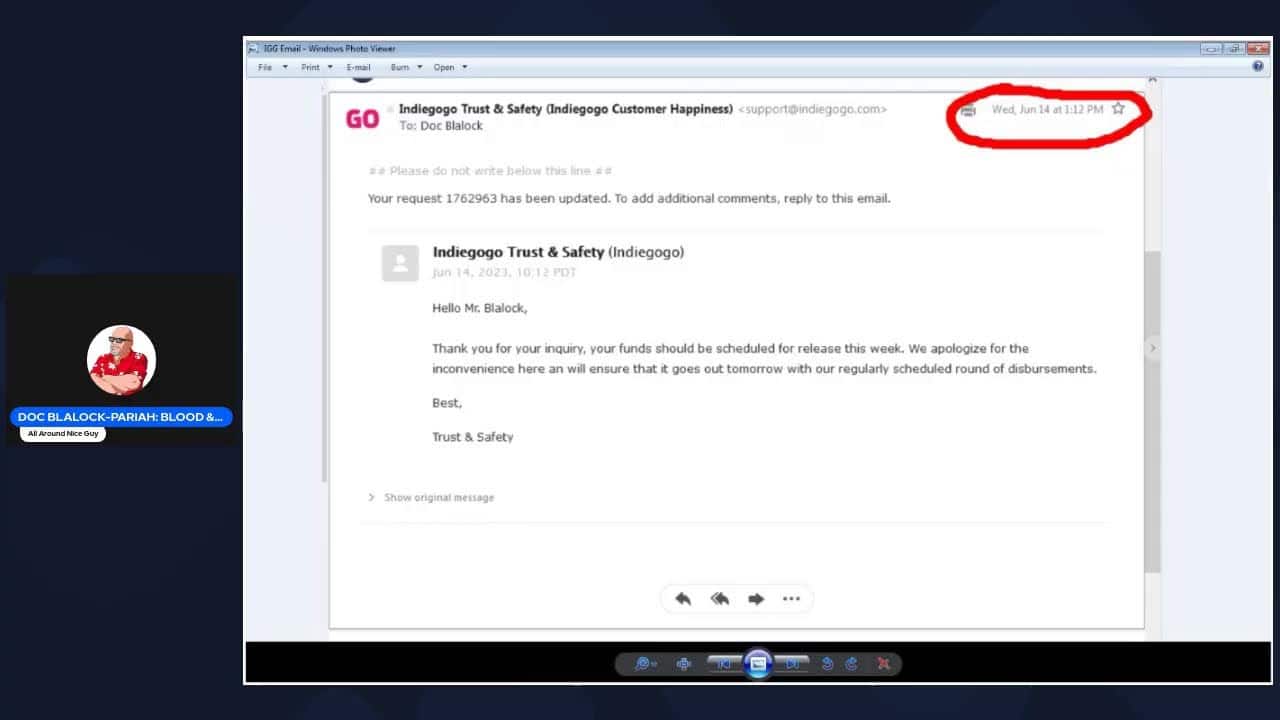Click the E-mail toolbar item

click(x=358, y=67)
